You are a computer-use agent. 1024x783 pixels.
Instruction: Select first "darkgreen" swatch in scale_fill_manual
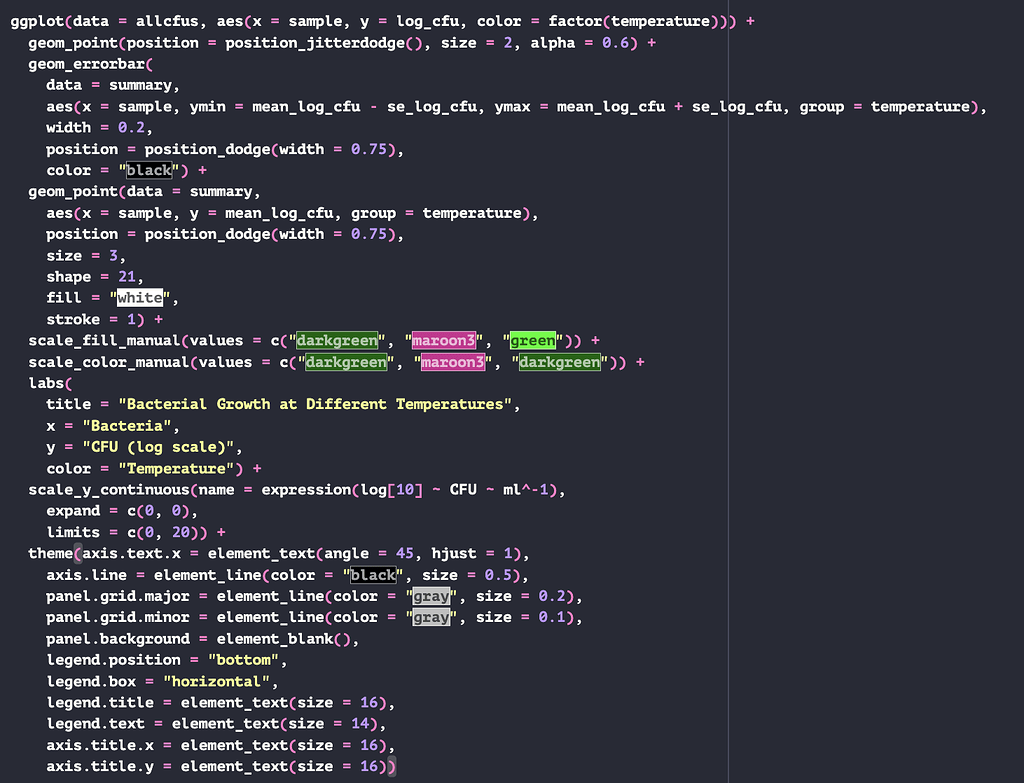(x=336, y=341)
